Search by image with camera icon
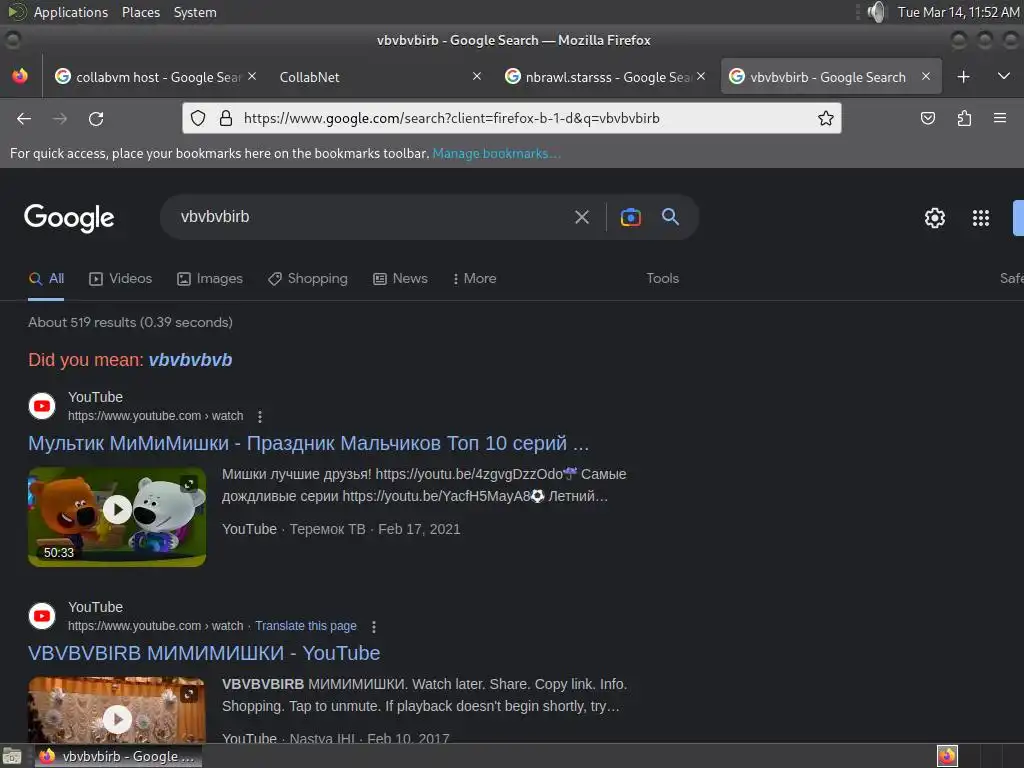This screenshot has height=768, width=1024. click(630, 217)
